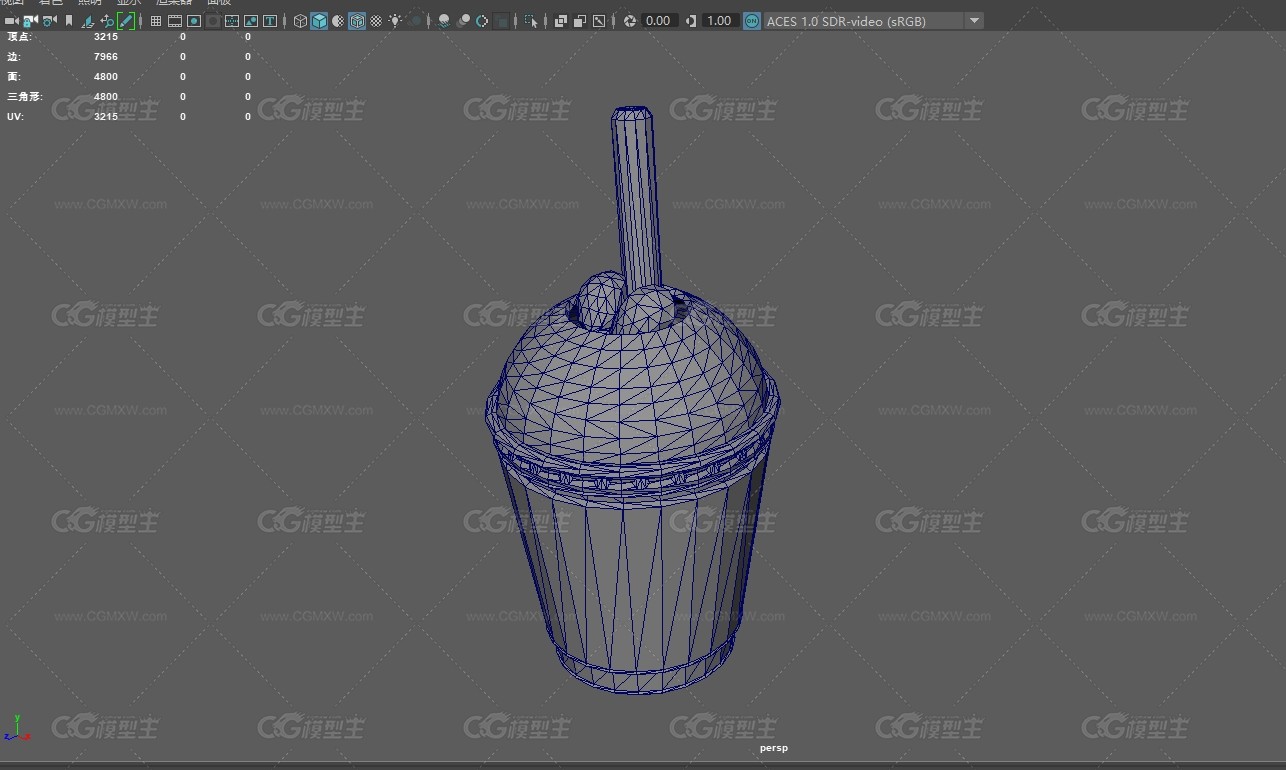Toggle the Resolution Gate icon

pos(194,20)
